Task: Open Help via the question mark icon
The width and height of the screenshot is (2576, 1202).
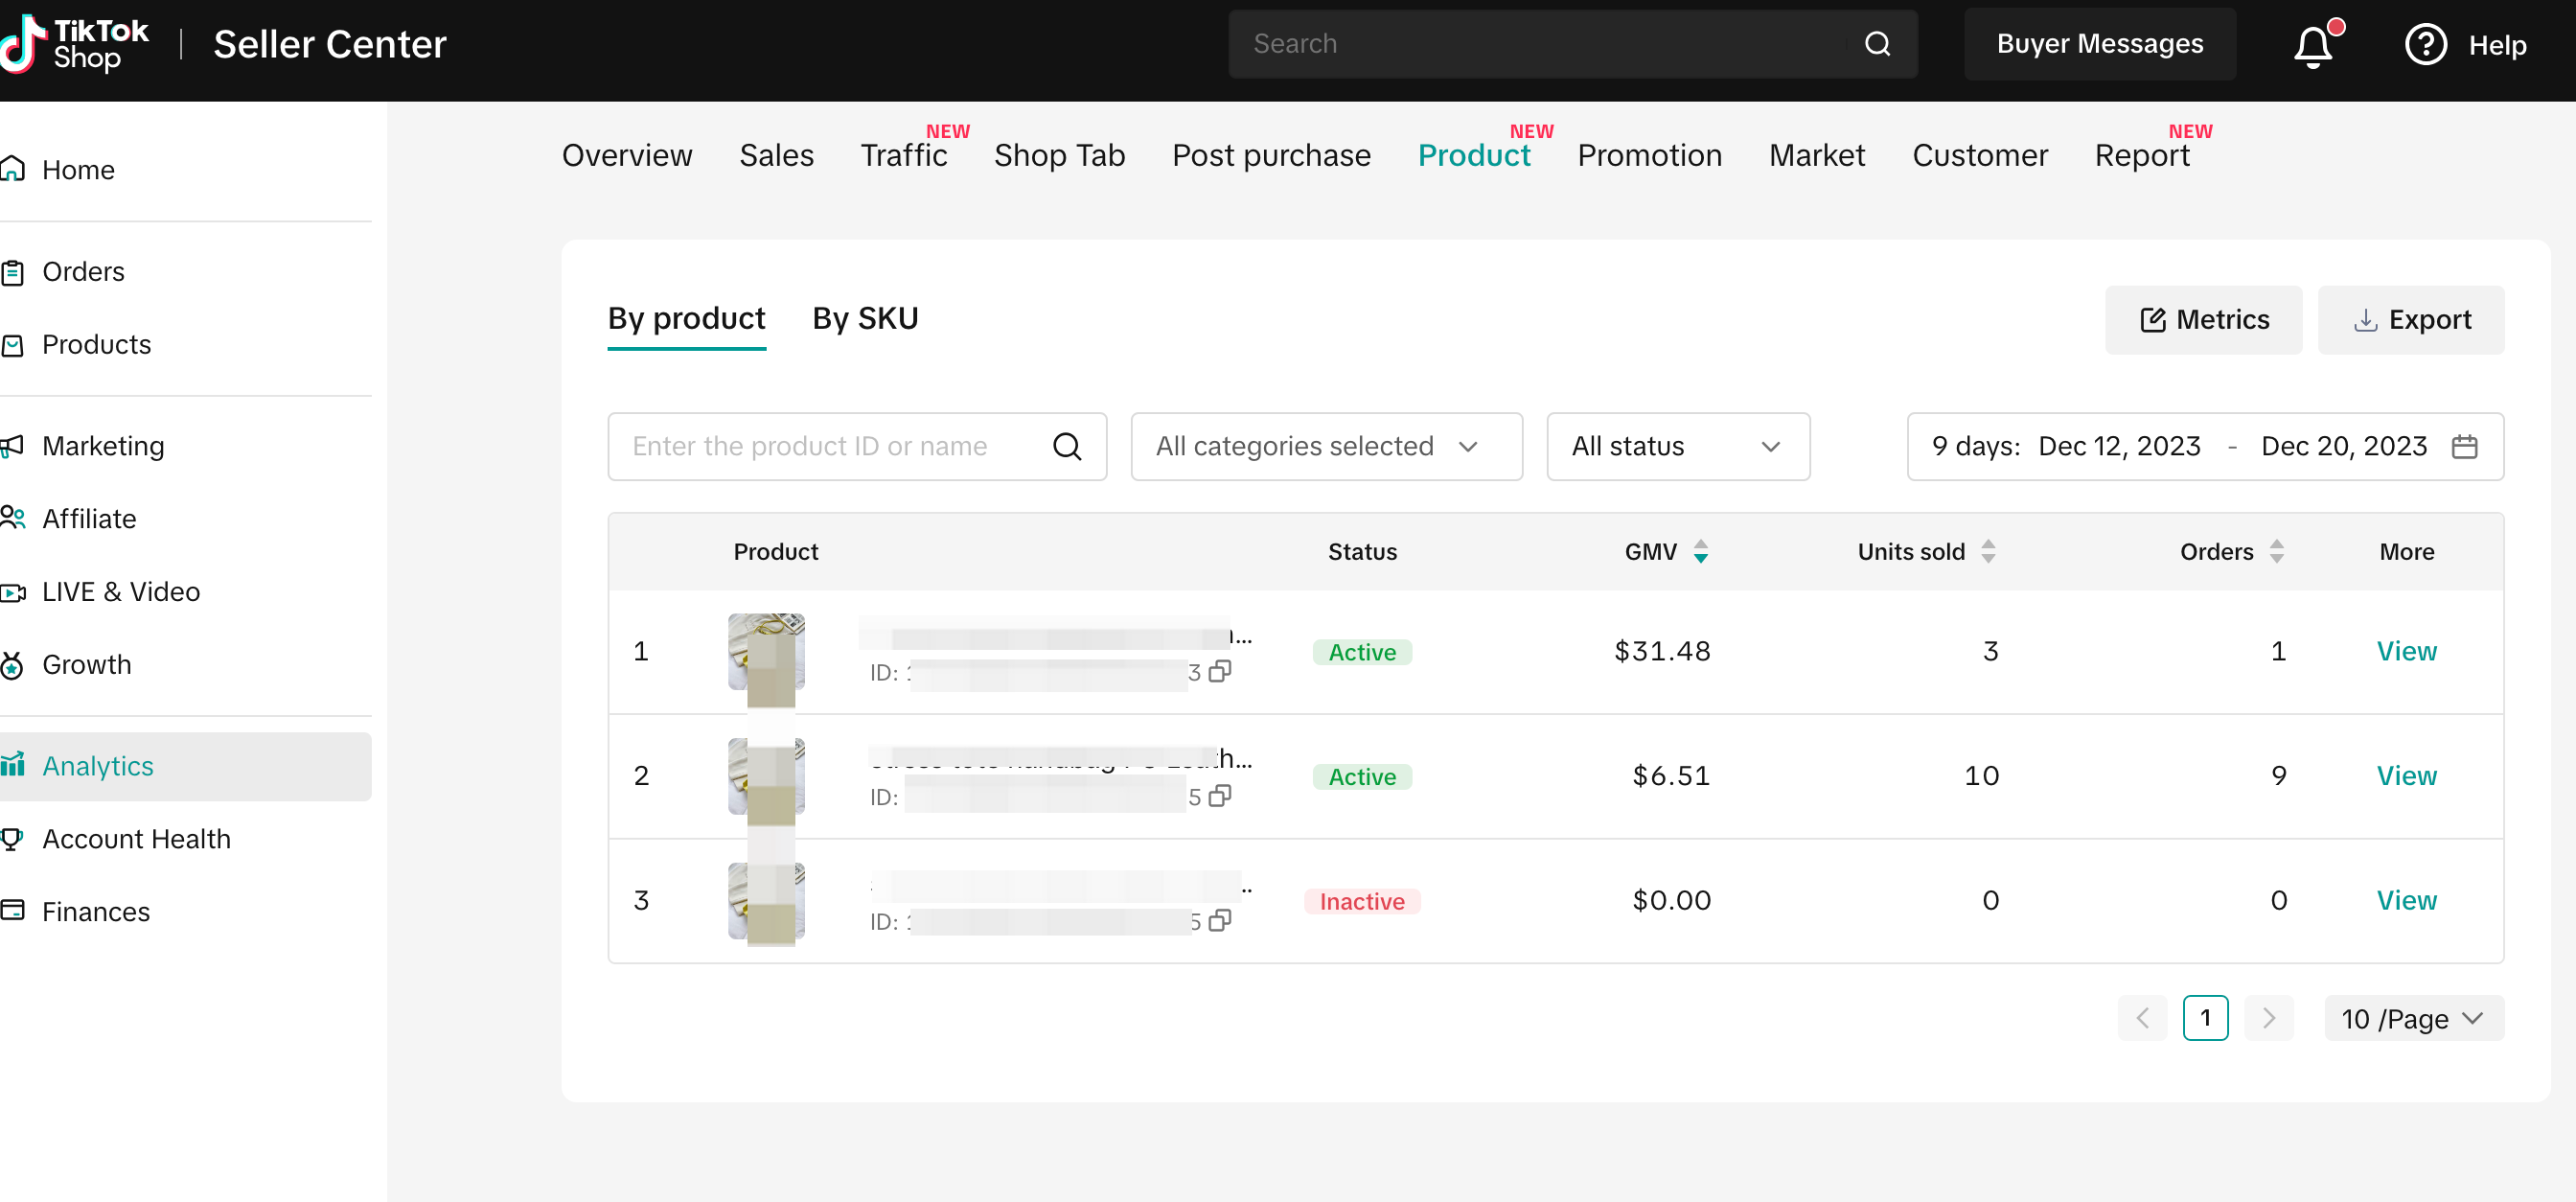Action: [2425, 45]
